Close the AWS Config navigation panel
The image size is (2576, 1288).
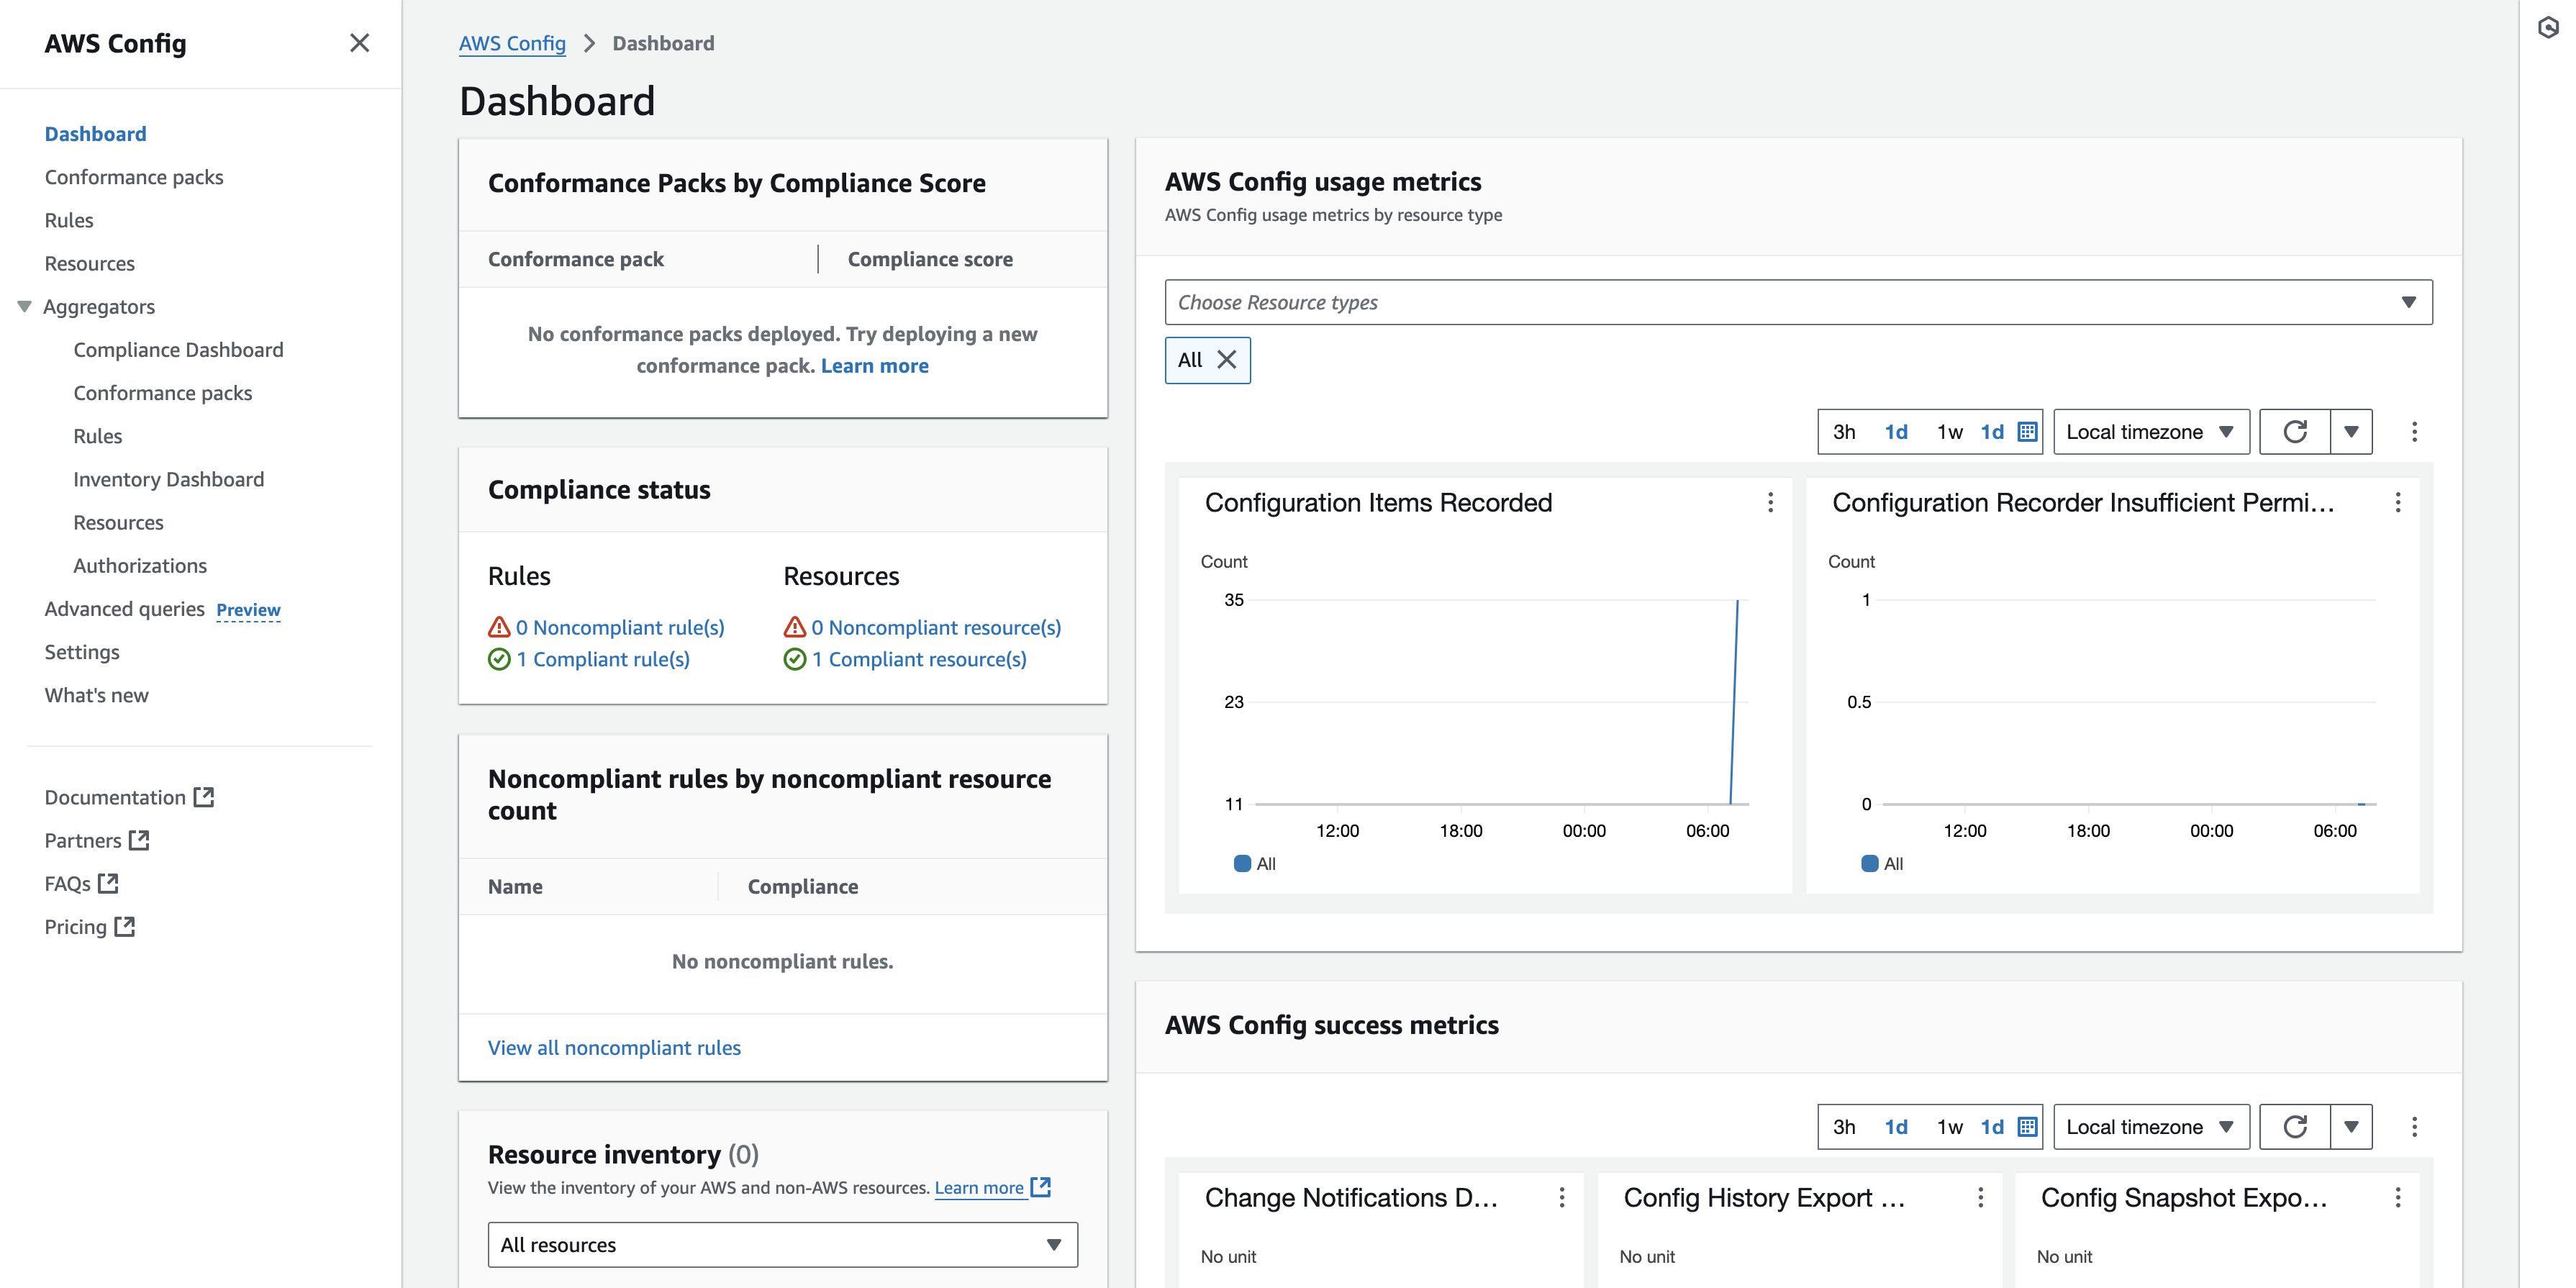click(359, 43)
